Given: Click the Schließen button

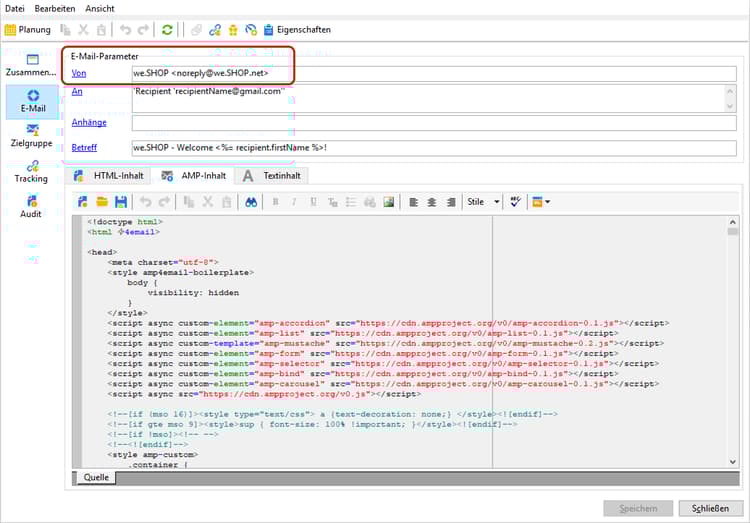Looking at the screenshot, I should click(x=710, y=508).
